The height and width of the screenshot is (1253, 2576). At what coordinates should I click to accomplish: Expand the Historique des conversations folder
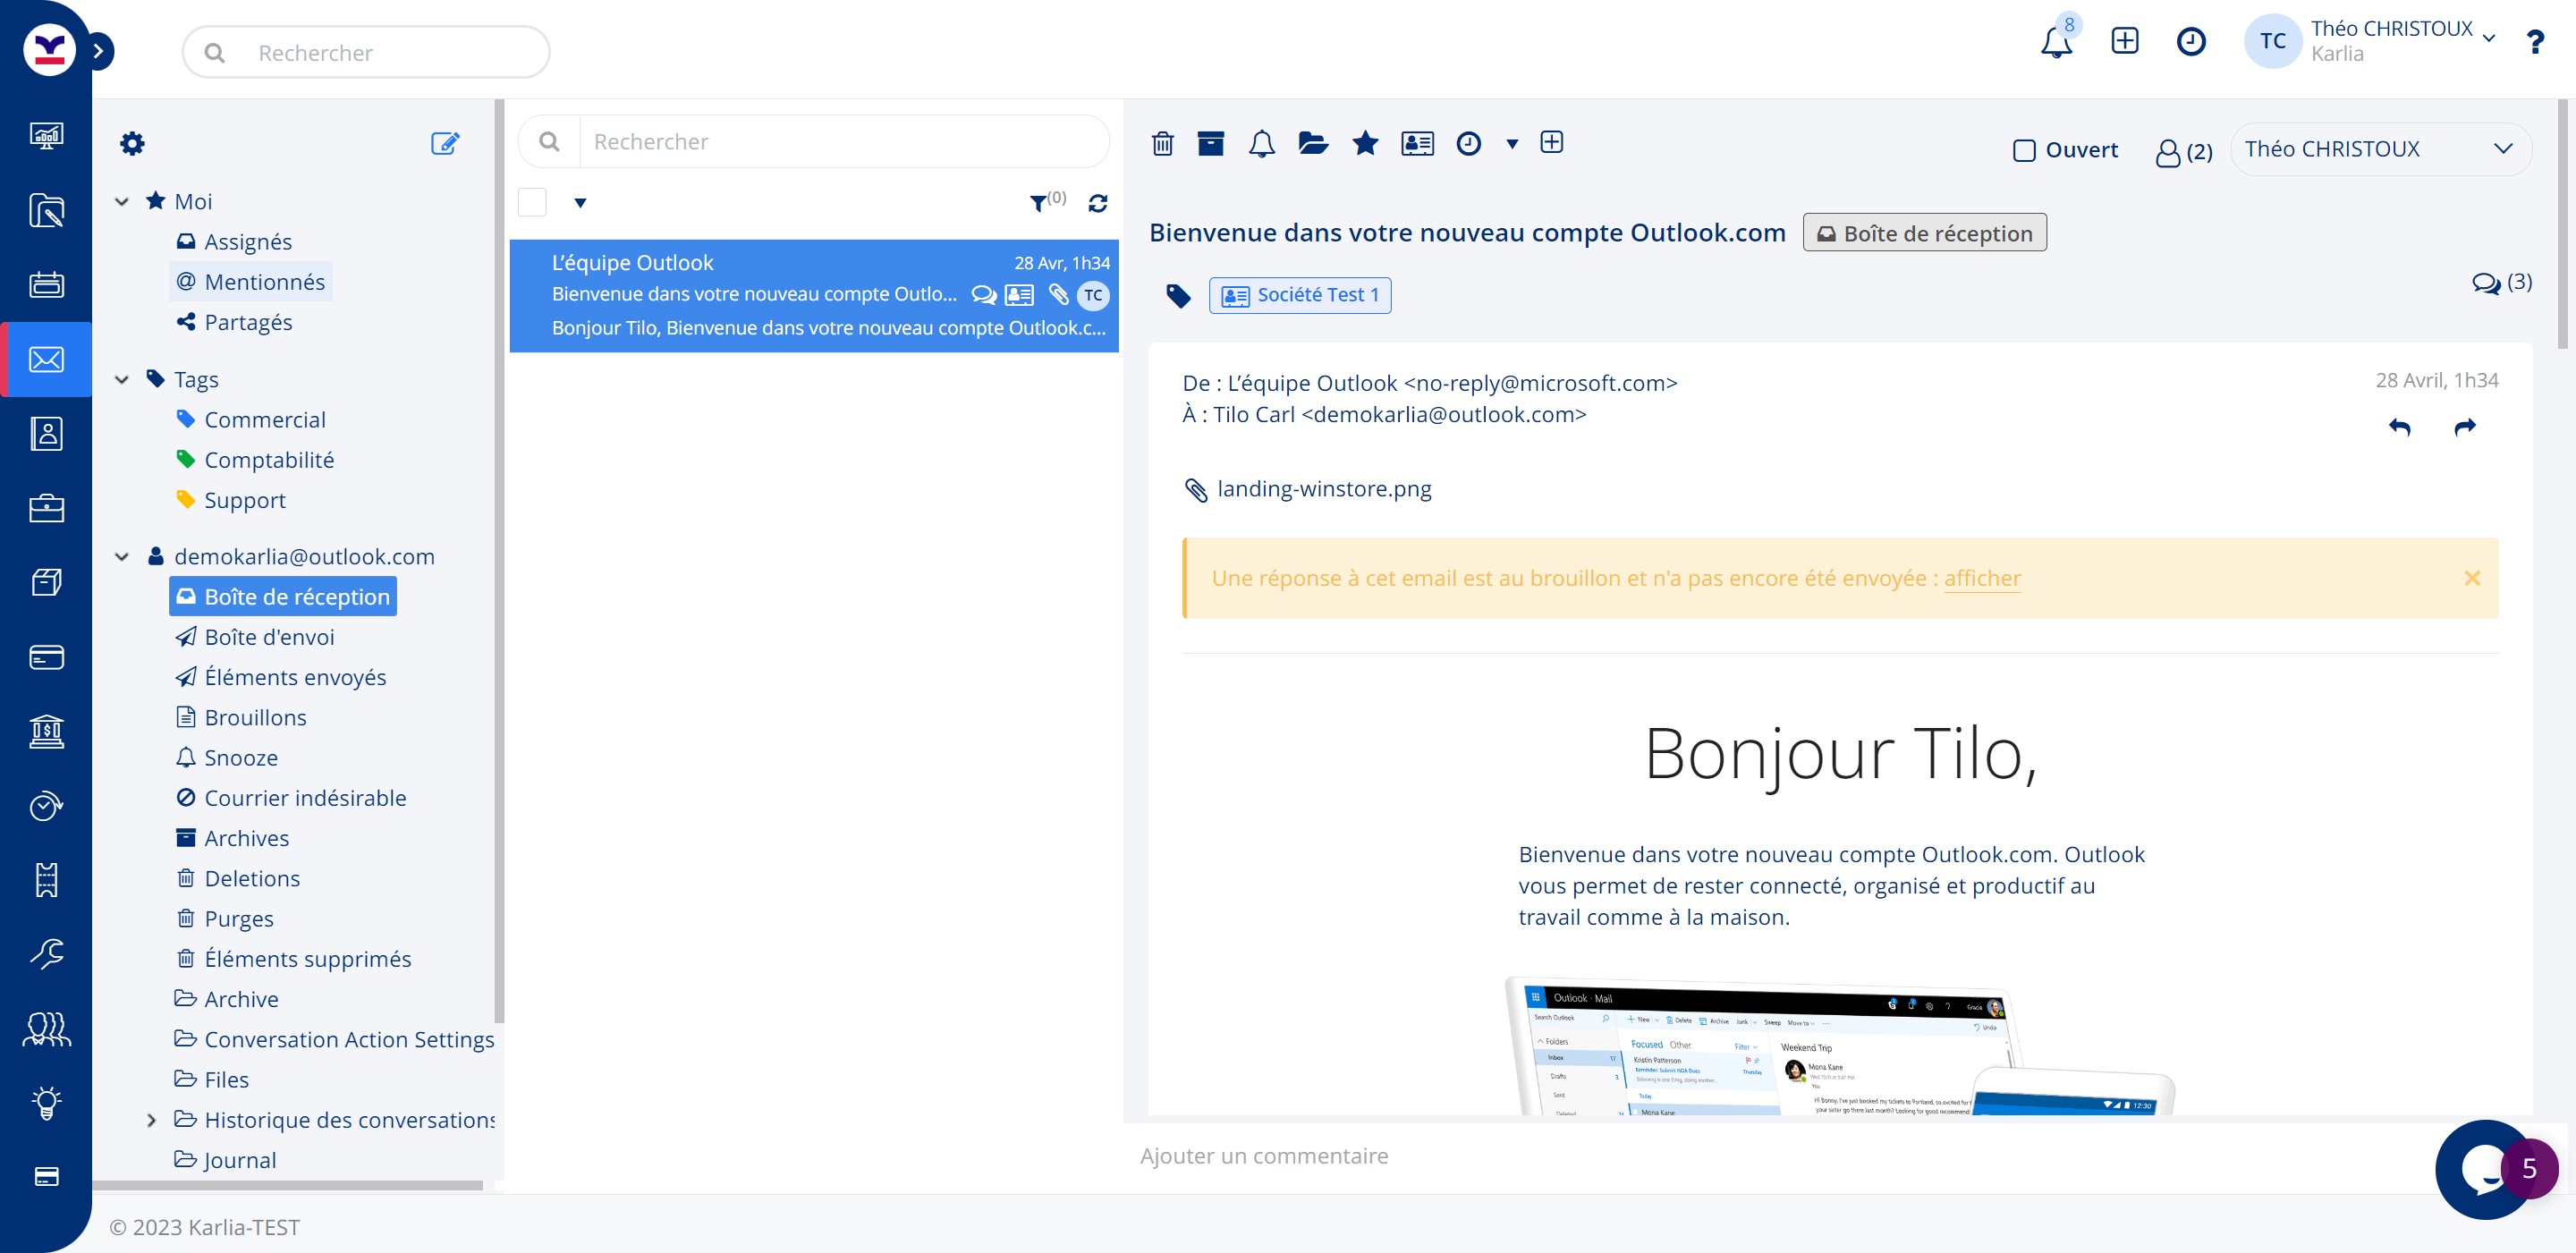pos(151,1120)
